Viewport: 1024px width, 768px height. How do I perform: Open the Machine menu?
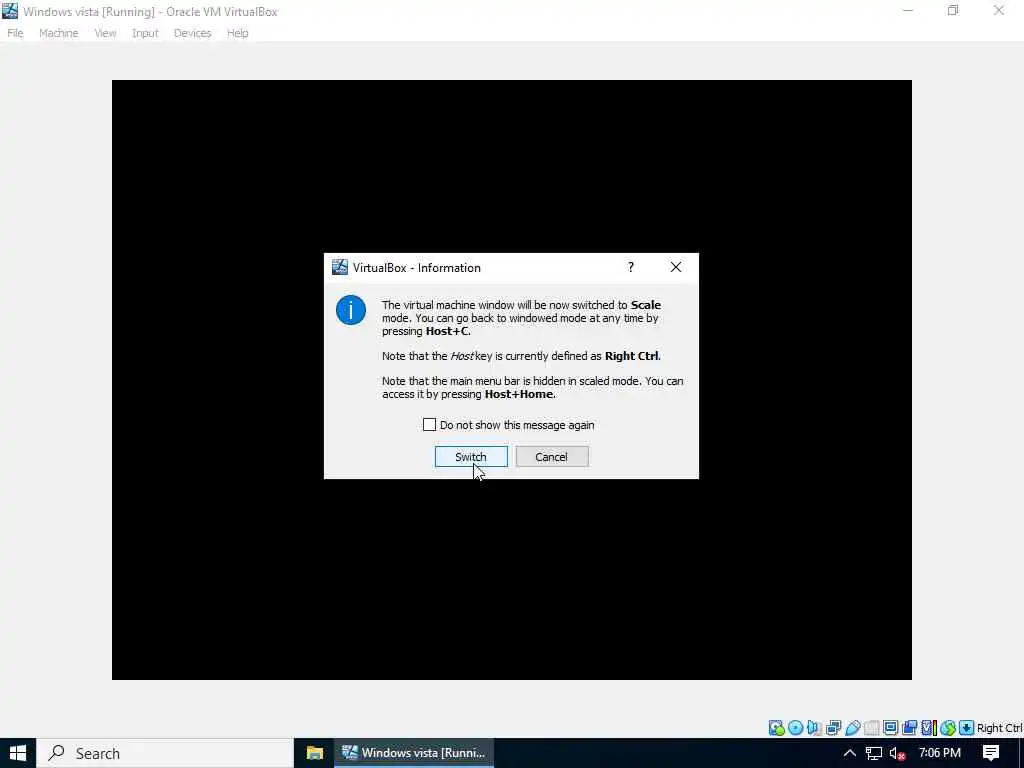(x=59, y=33)
